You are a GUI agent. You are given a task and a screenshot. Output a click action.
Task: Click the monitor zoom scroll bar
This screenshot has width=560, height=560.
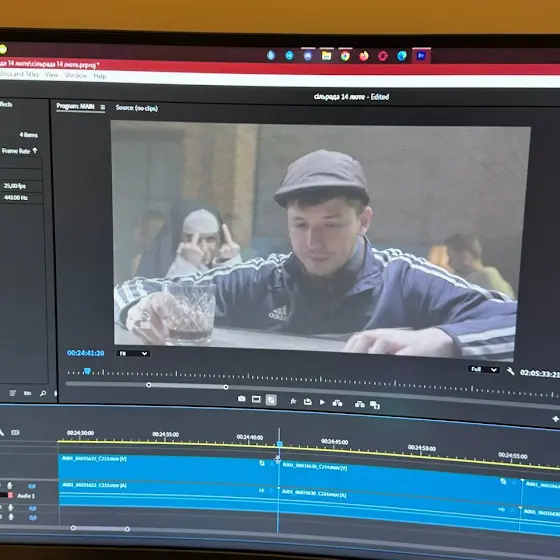click(x=187, y=386)
